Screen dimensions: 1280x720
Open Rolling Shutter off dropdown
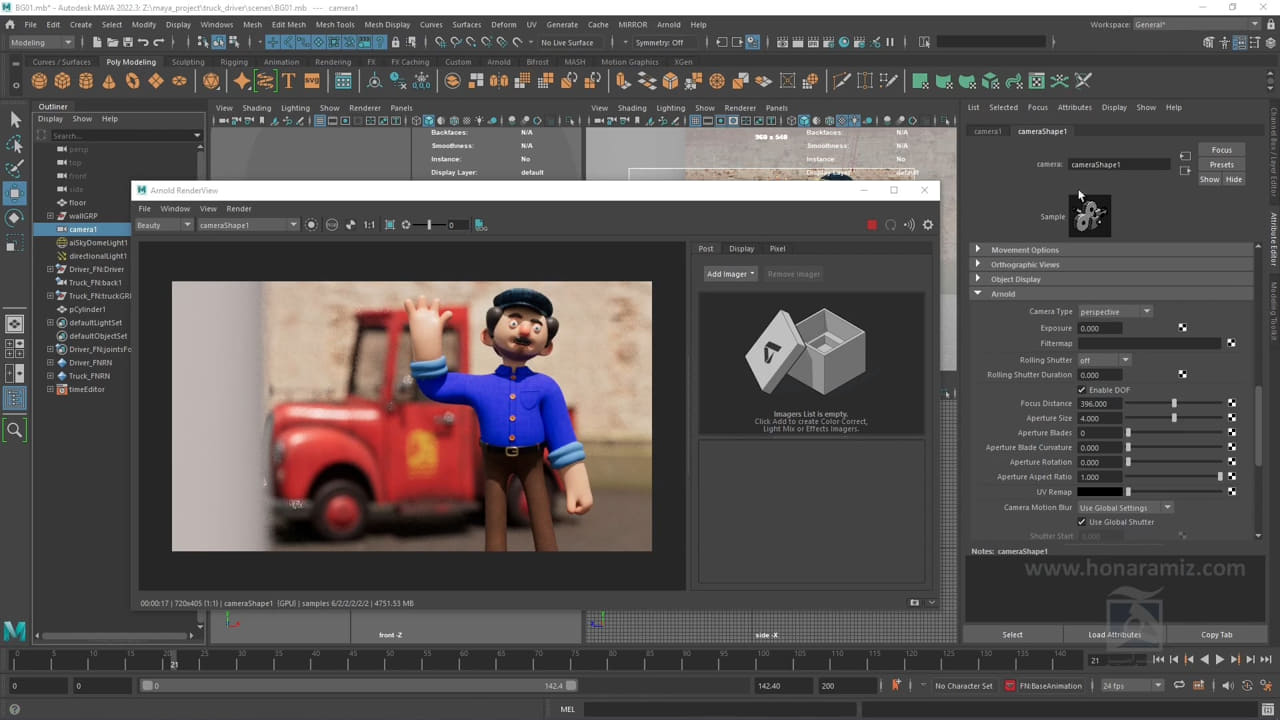coord(1104,360)
